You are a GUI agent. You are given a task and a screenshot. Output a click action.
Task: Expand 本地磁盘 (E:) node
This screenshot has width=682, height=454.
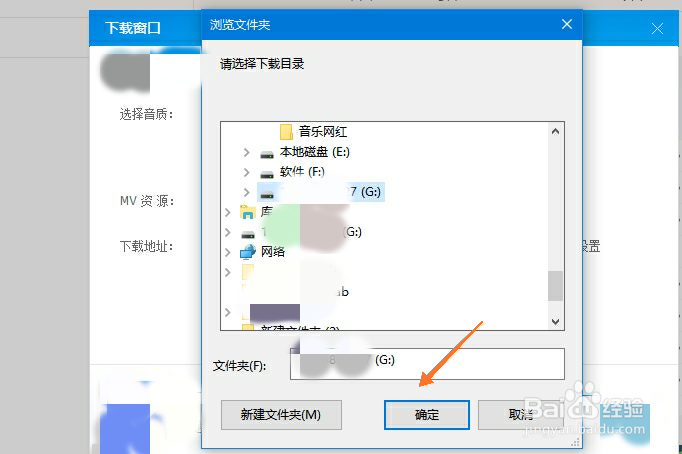(x=247, y=152)
